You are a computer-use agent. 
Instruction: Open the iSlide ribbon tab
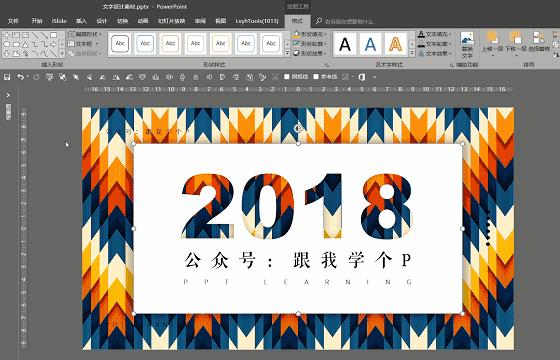59,21
